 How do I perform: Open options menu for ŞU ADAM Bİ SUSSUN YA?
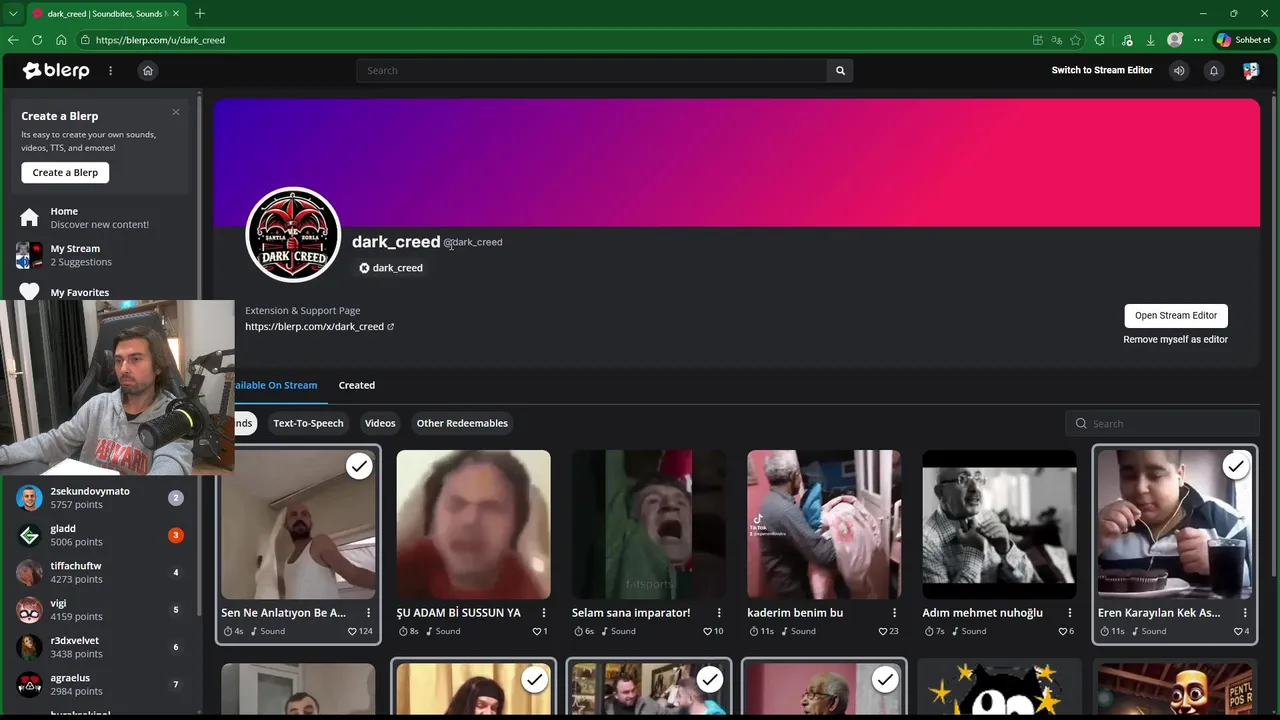click(x=544, y=613)
